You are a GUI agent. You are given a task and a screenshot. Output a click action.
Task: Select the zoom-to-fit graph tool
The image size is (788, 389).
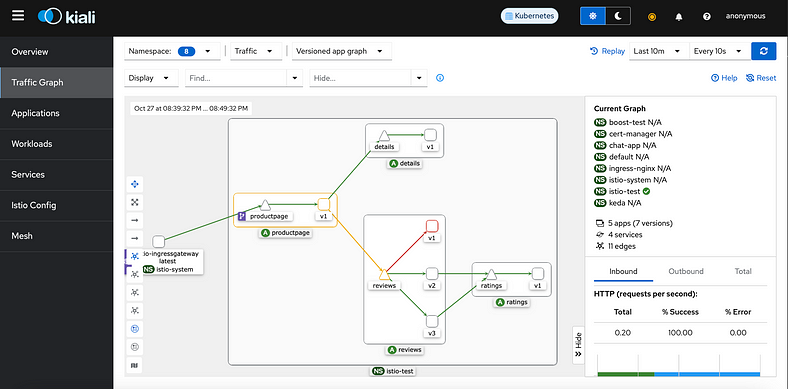pyautogui.click(x=134, y=202)
